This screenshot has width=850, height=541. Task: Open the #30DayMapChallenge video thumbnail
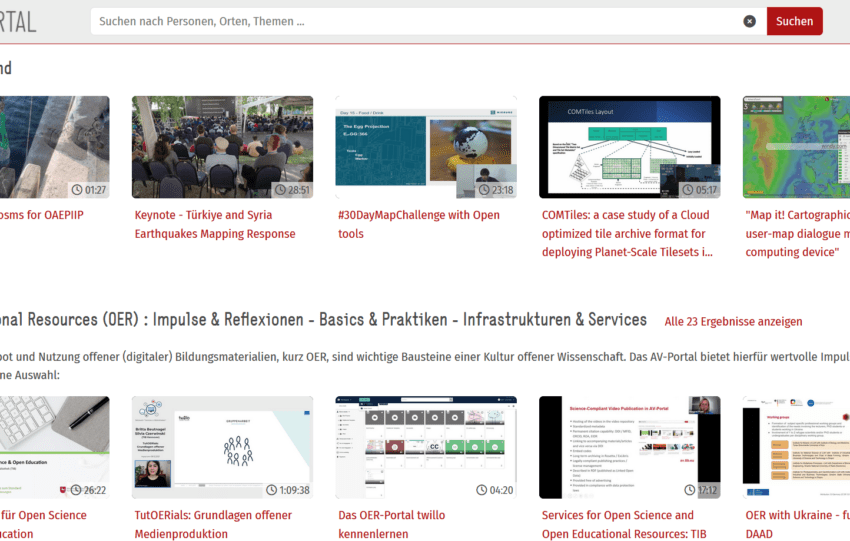point(425,146)
